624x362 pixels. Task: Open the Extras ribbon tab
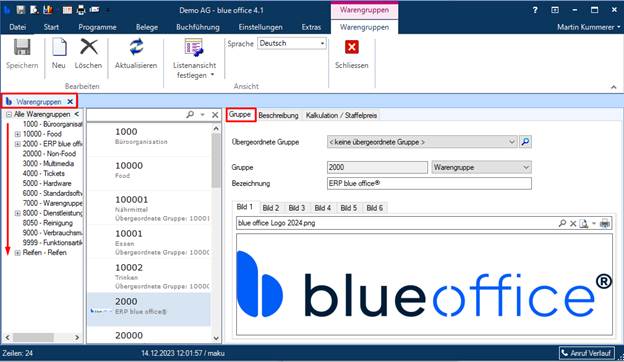(x=311, y=27)
